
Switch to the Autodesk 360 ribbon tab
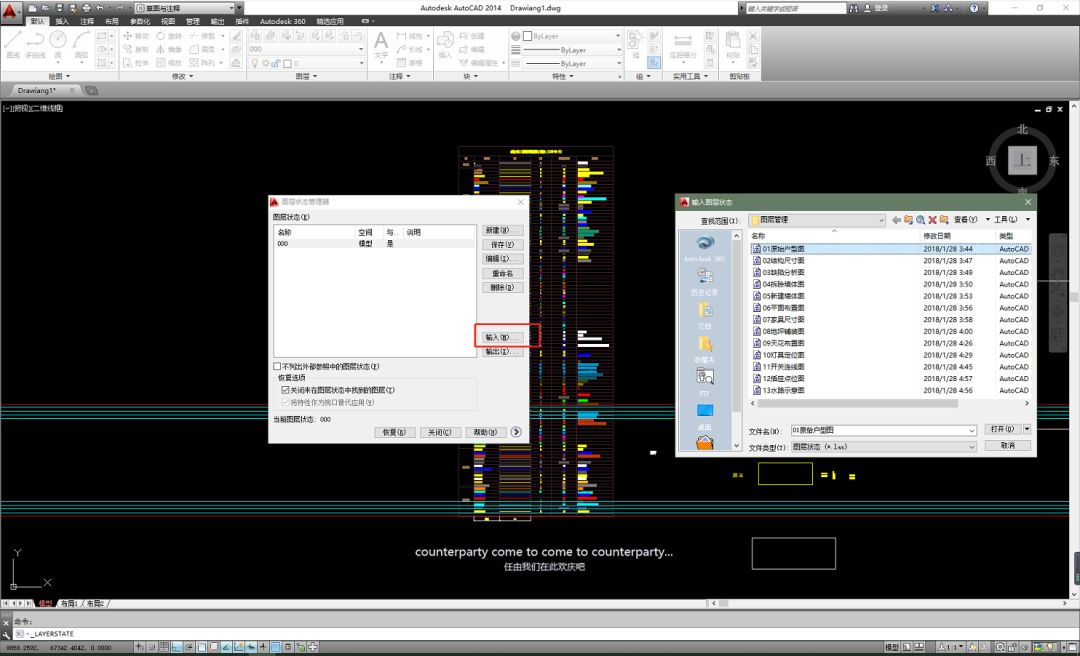[x=282, y=21]
